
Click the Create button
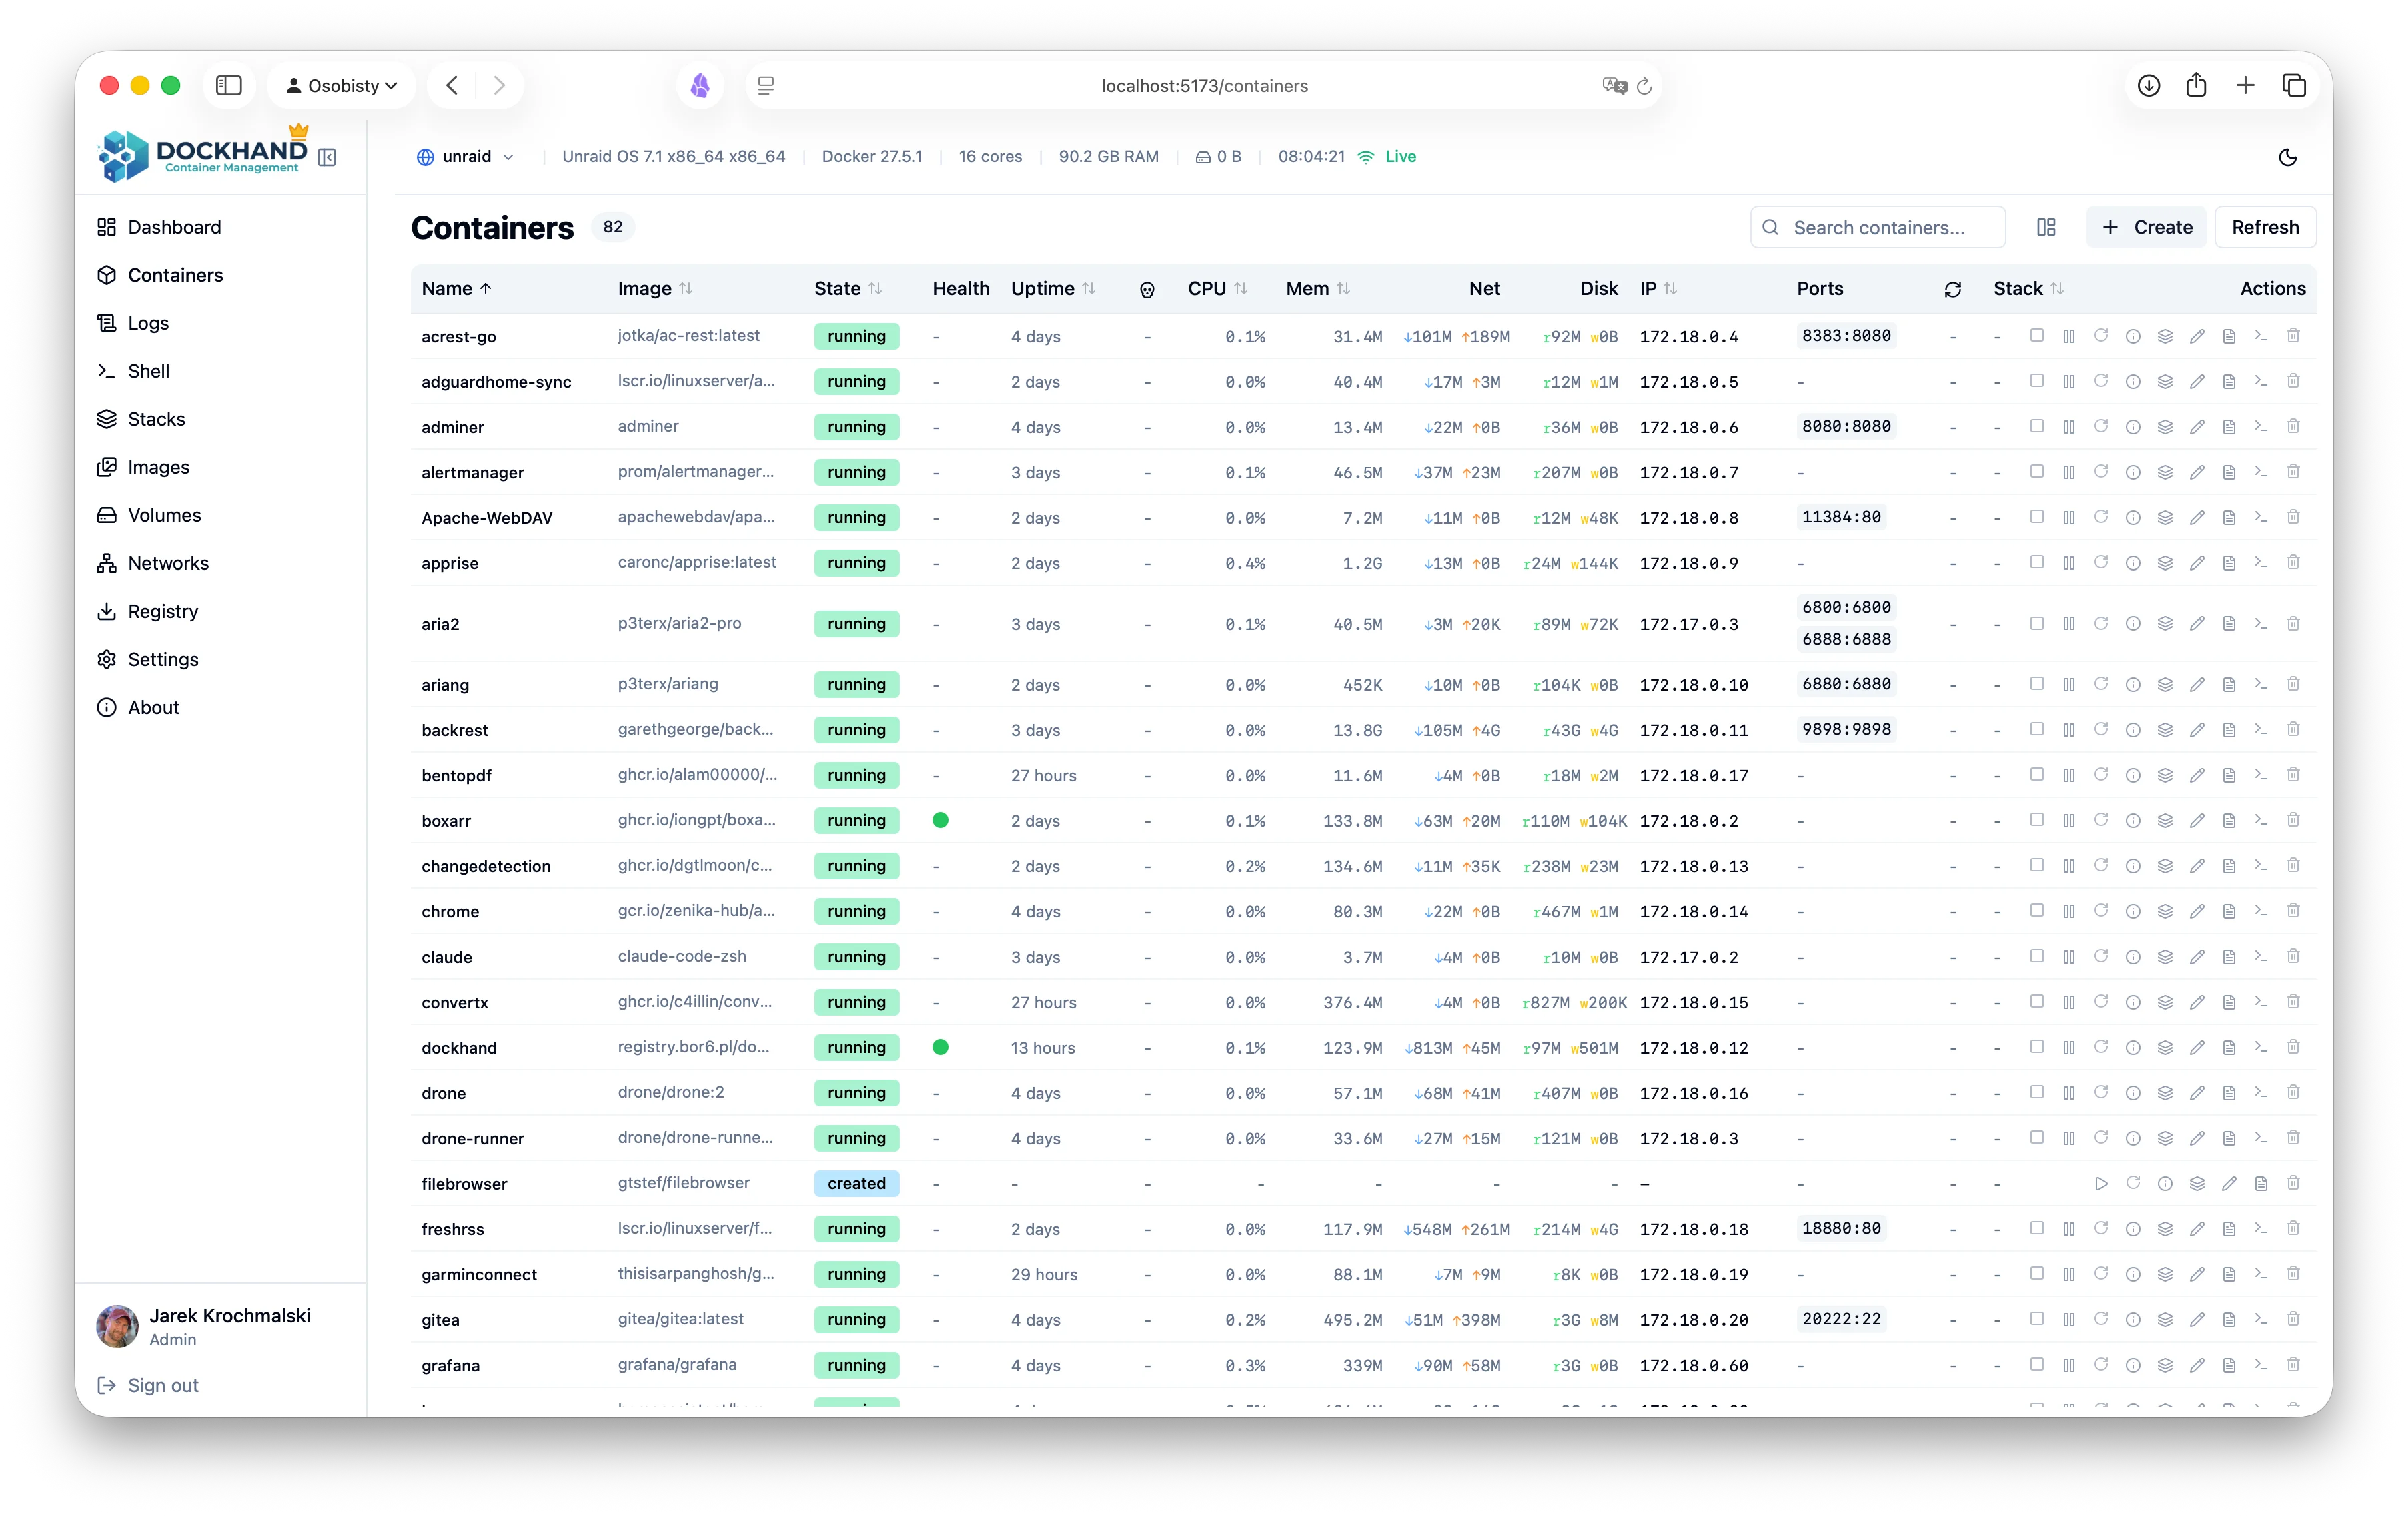point(2146,227)
